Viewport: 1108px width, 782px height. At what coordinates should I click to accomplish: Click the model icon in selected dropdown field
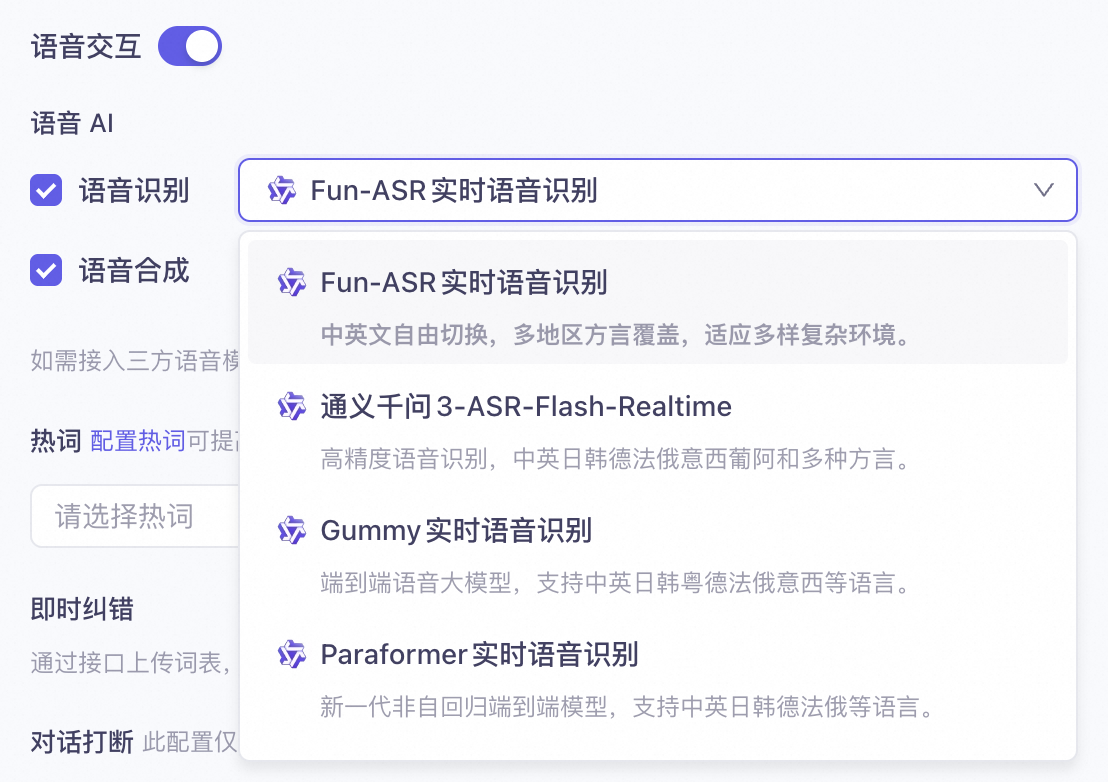(x=281, y=190)
